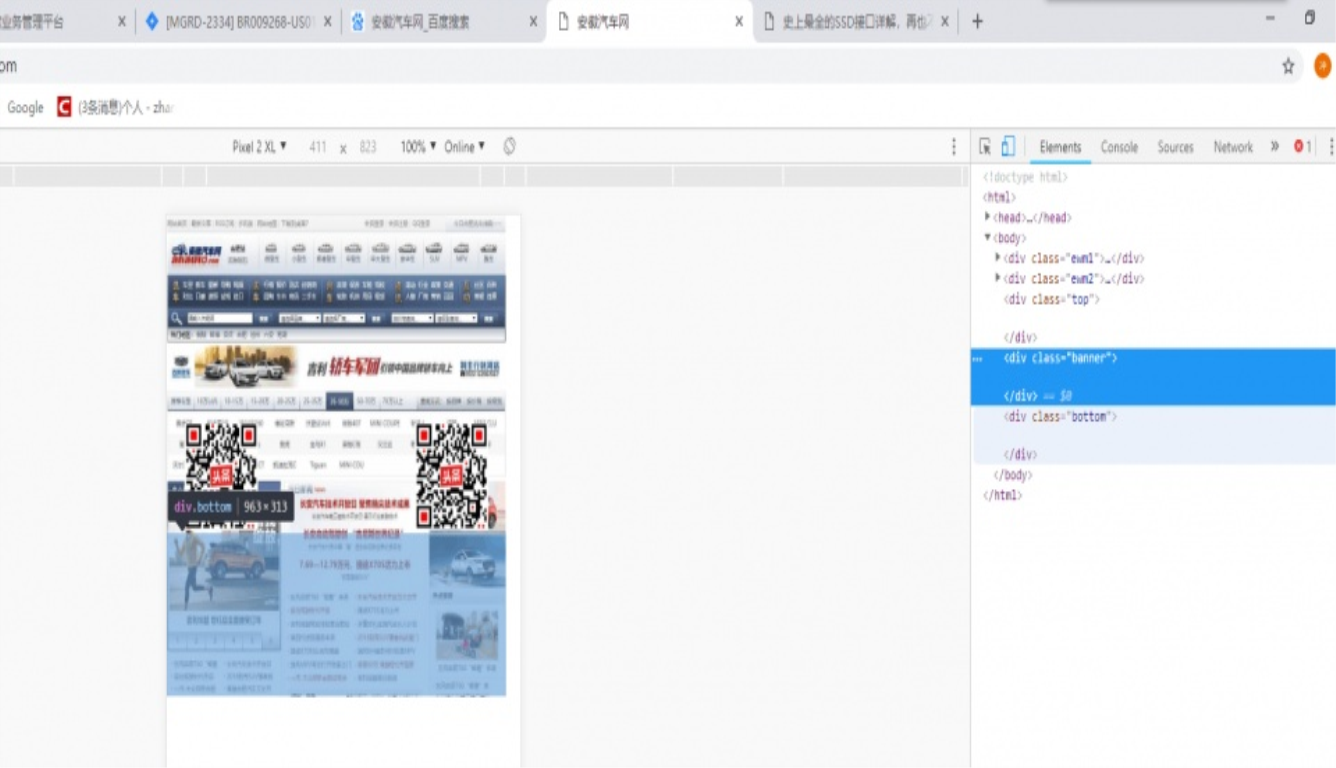1336x768 pixels.
Task: Click the 吉利轿车车厢 banner ad
Action: [336, 368]
